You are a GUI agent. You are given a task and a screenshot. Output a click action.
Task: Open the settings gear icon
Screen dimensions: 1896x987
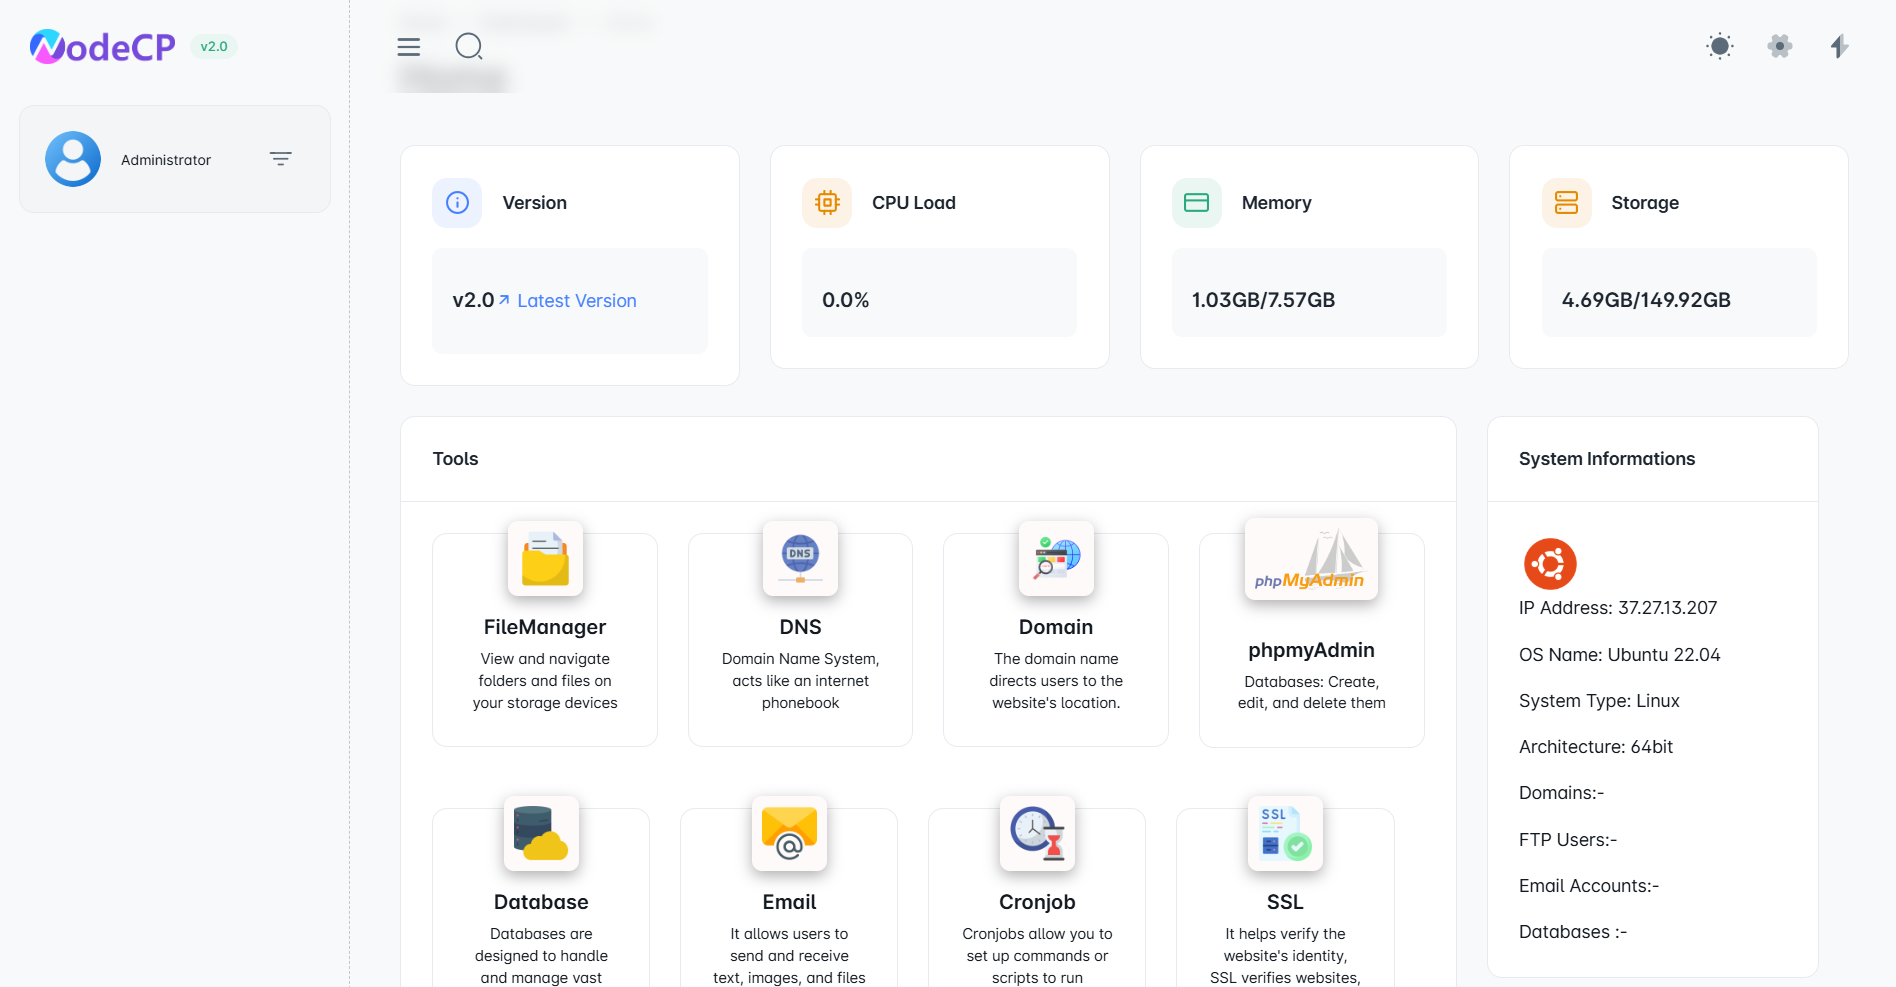click(x=1779, y=46)
